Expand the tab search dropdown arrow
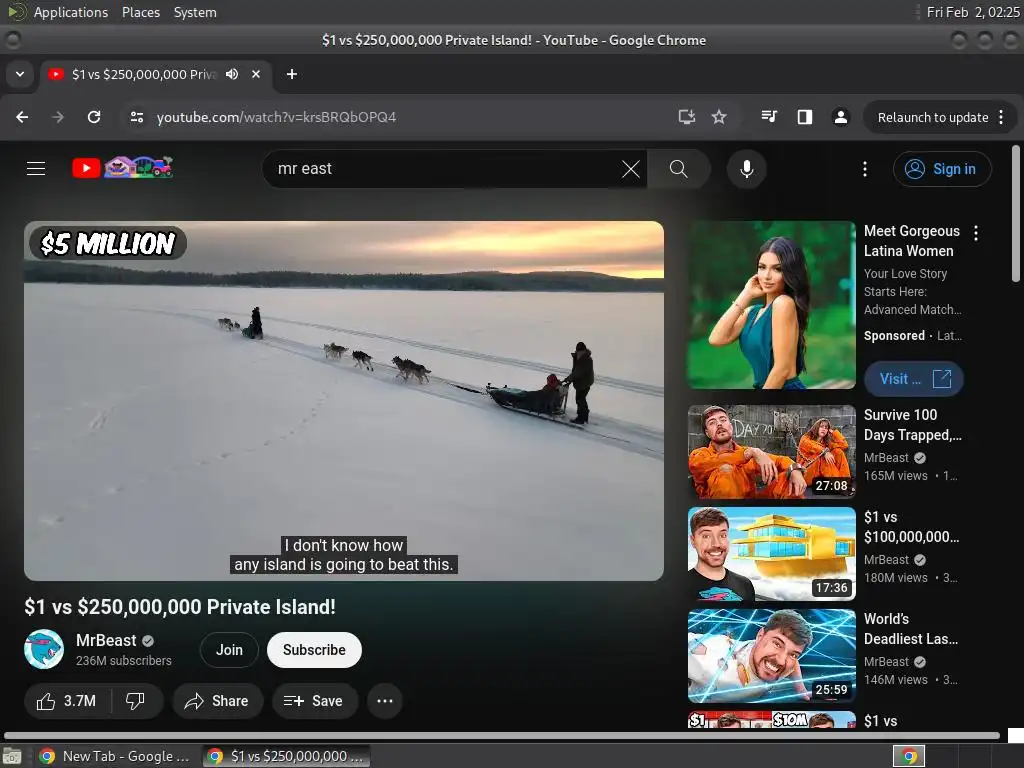Image resolution: width=1024 pixels, height=768 pixels. click(20, 74)
